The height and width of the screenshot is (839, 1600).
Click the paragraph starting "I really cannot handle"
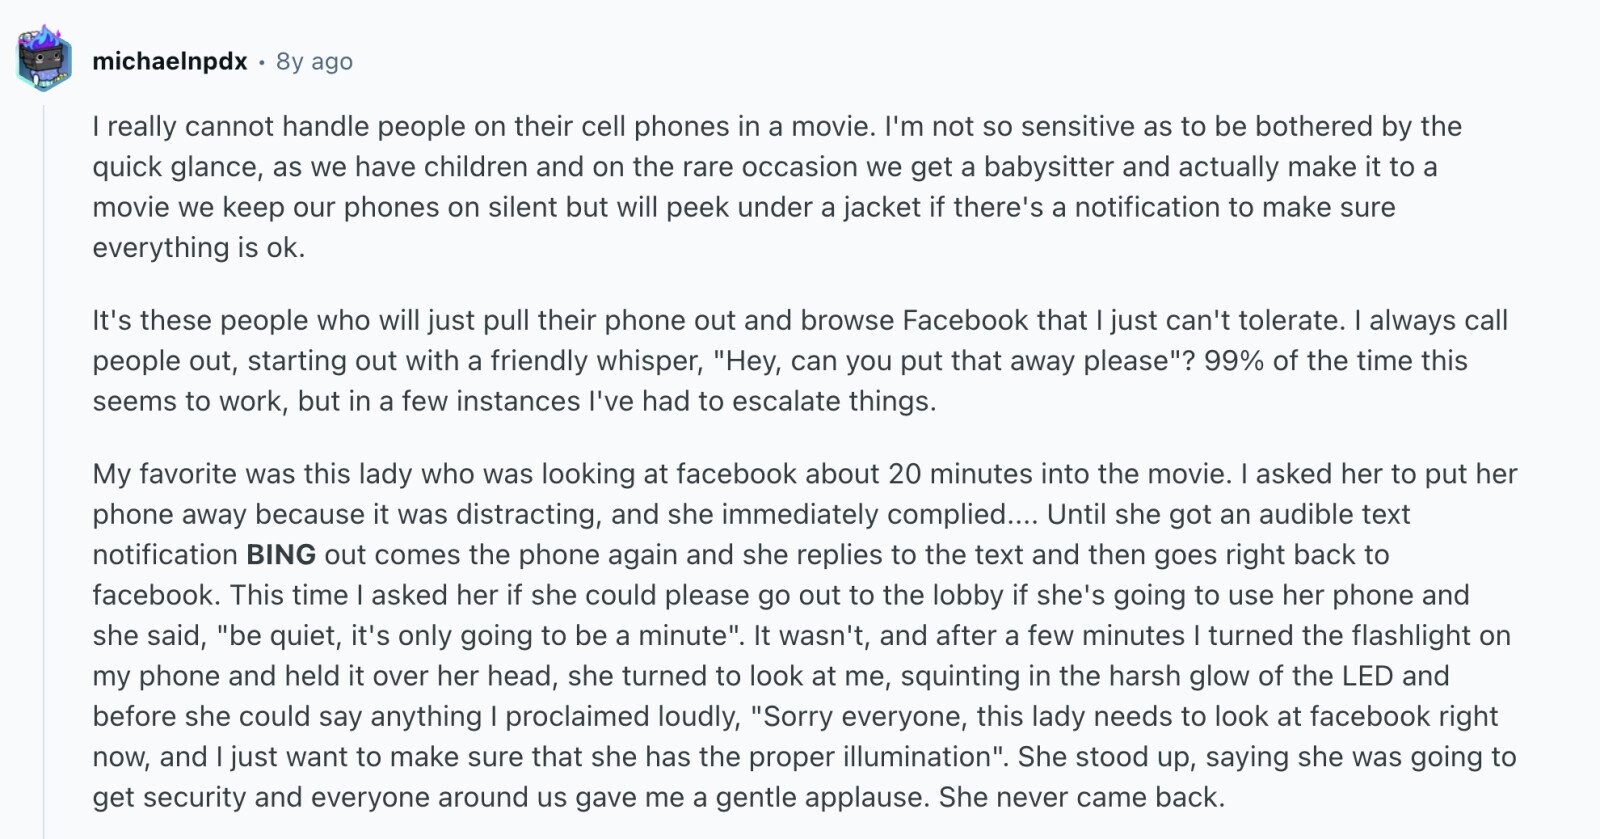pyautogui.click(x=777, y=186)
